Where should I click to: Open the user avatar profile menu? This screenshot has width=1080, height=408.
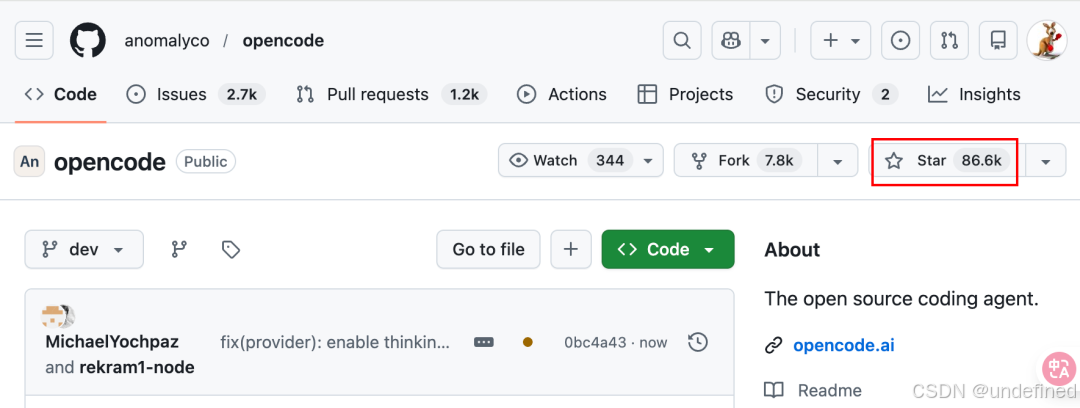point(1047,41)
